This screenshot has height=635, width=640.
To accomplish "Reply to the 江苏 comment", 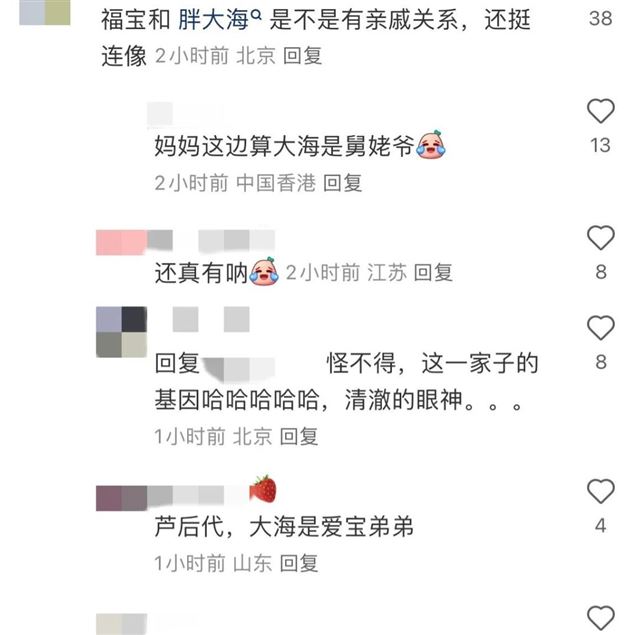I will tap(433, 272).
